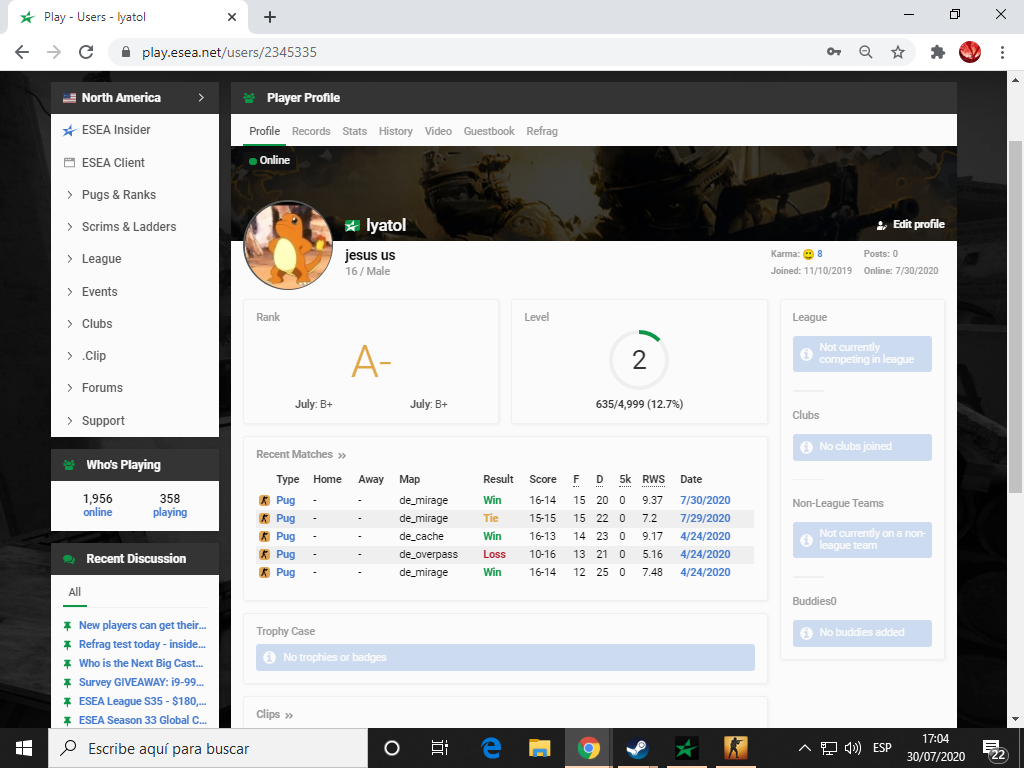Open the Video tab

438,131
